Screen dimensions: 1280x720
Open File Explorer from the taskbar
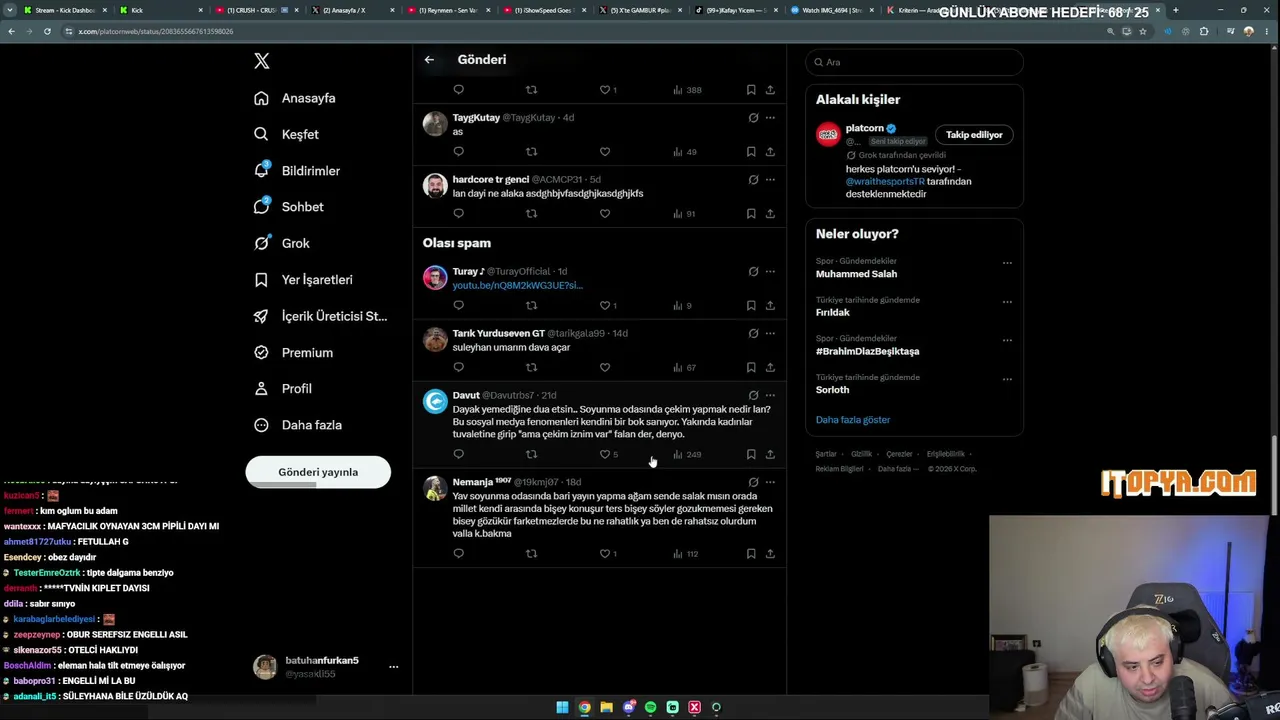[x=607, y=708]
